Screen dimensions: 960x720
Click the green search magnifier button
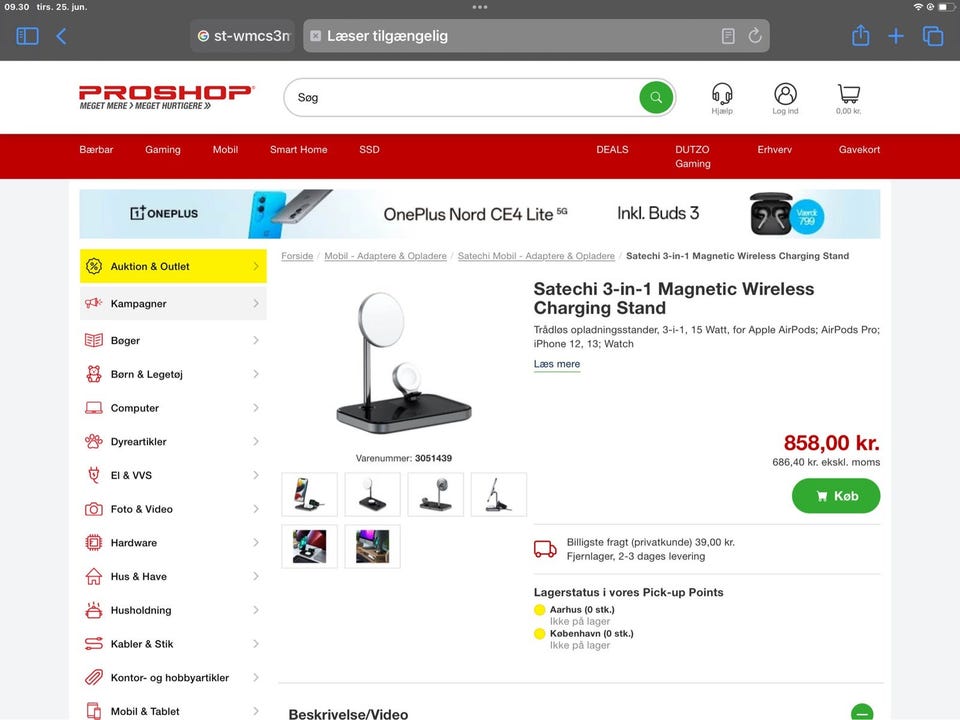click(x=656, y=97)
